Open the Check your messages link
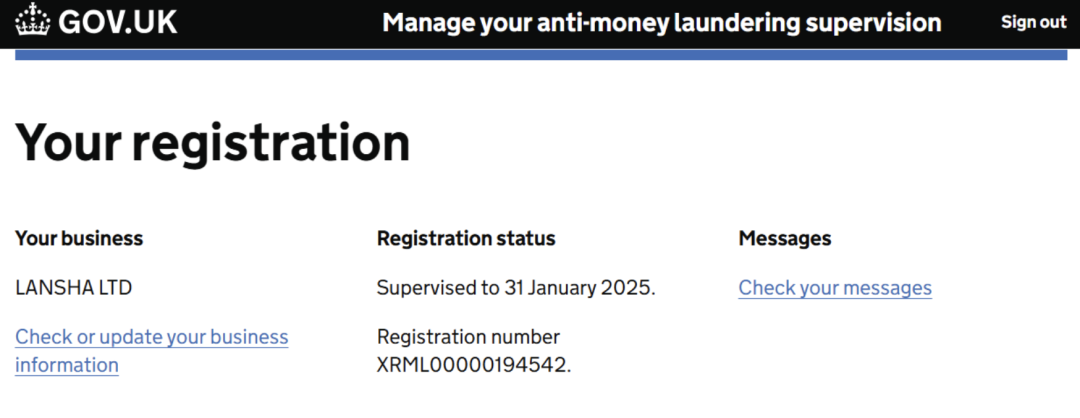The image size is (1080, 418). pyautogui.click(x=835, y=288)
